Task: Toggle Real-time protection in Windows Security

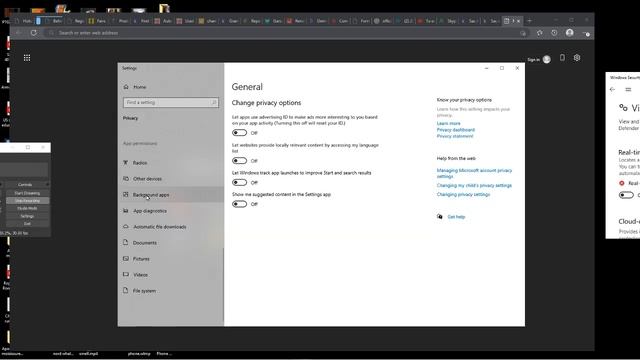Action: [626, 195]
